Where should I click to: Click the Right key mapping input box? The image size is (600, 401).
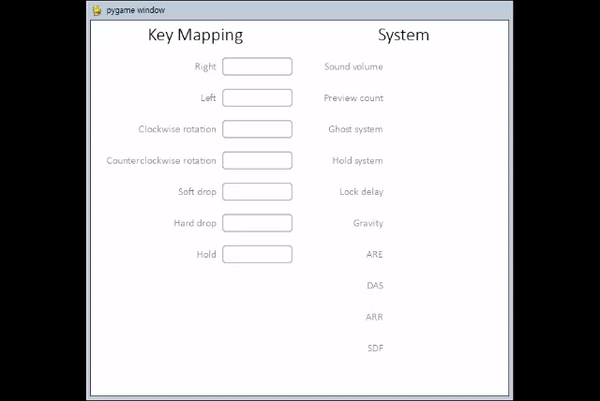(257, 67)
